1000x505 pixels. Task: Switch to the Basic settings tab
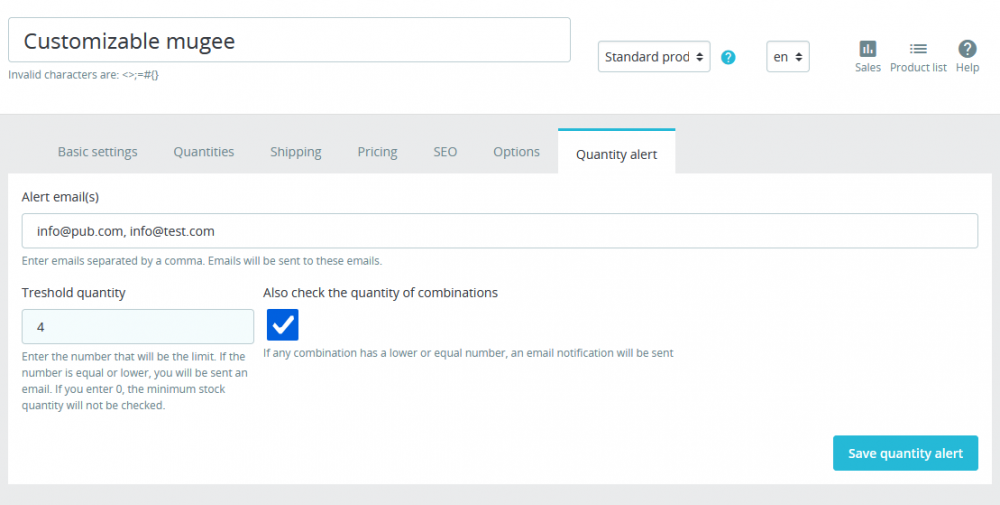pyautogui.click(x=97, y=152)
